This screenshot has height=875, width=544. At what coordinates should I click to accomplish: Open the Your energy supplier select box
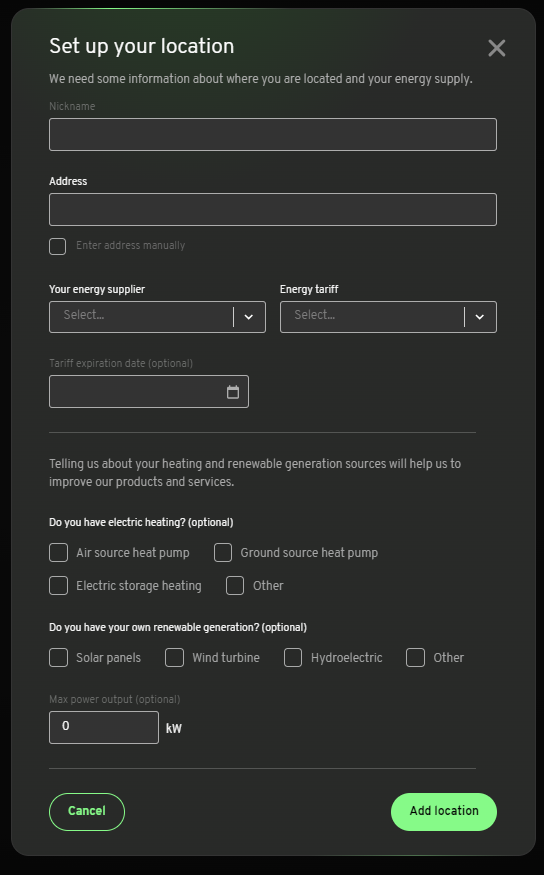click(x=157, y=317)
